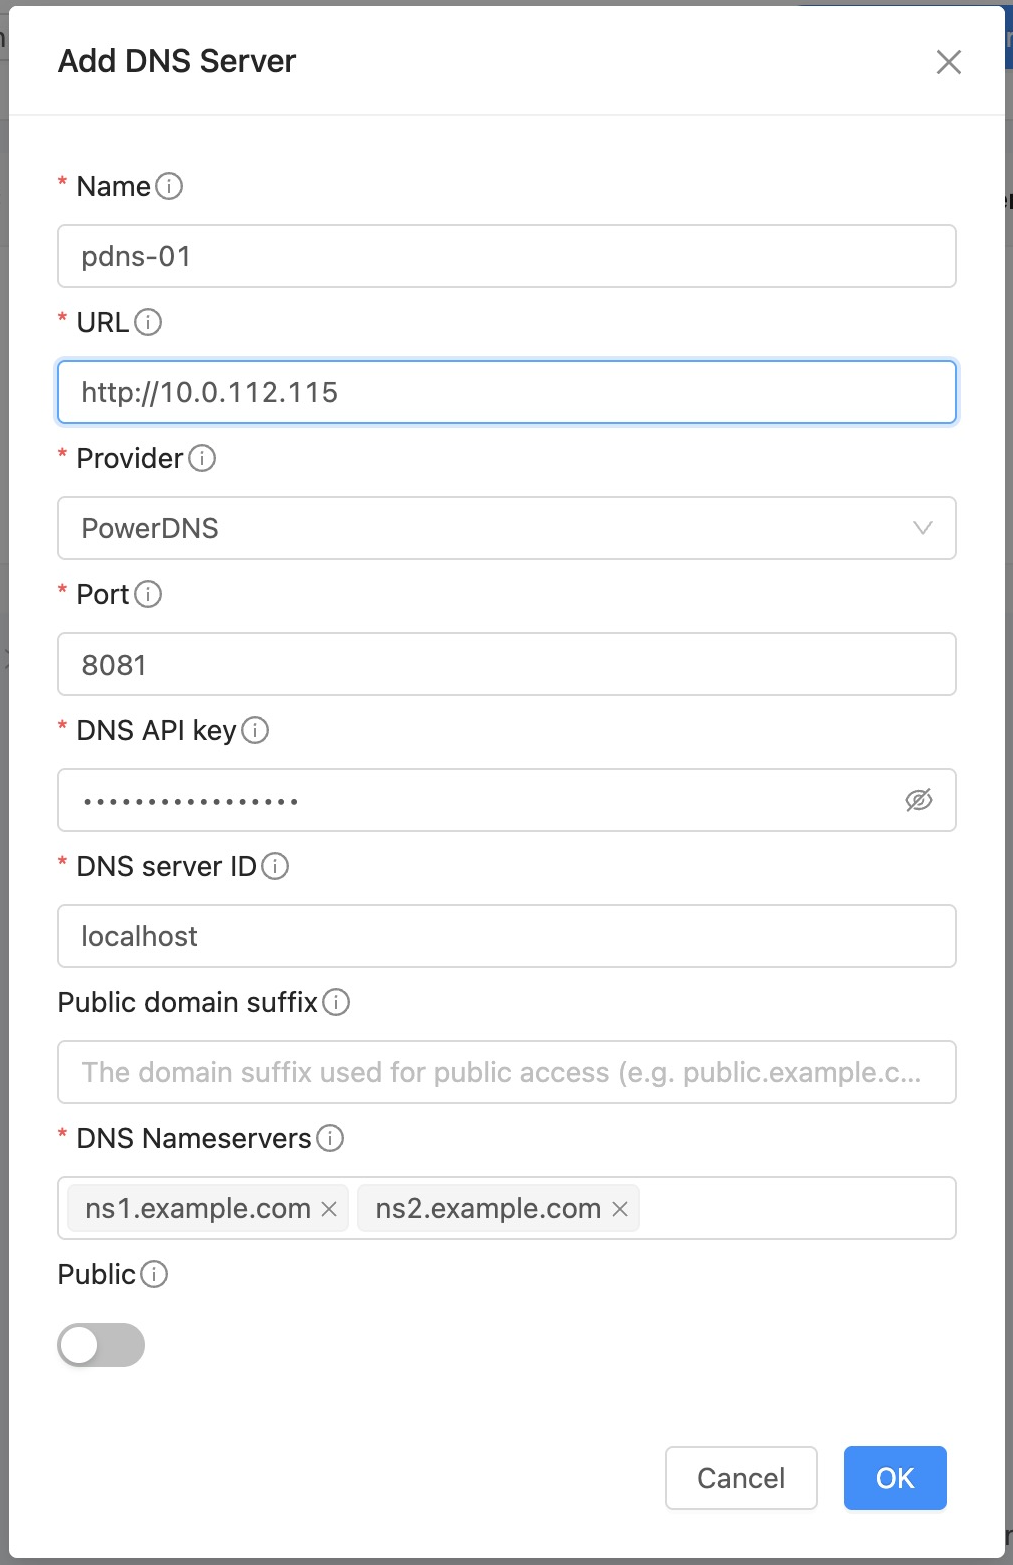The width and height of the screenshot is (1013, 1565).
Task: Click the DNS server ID info icon
Action: tap(275, 866)
